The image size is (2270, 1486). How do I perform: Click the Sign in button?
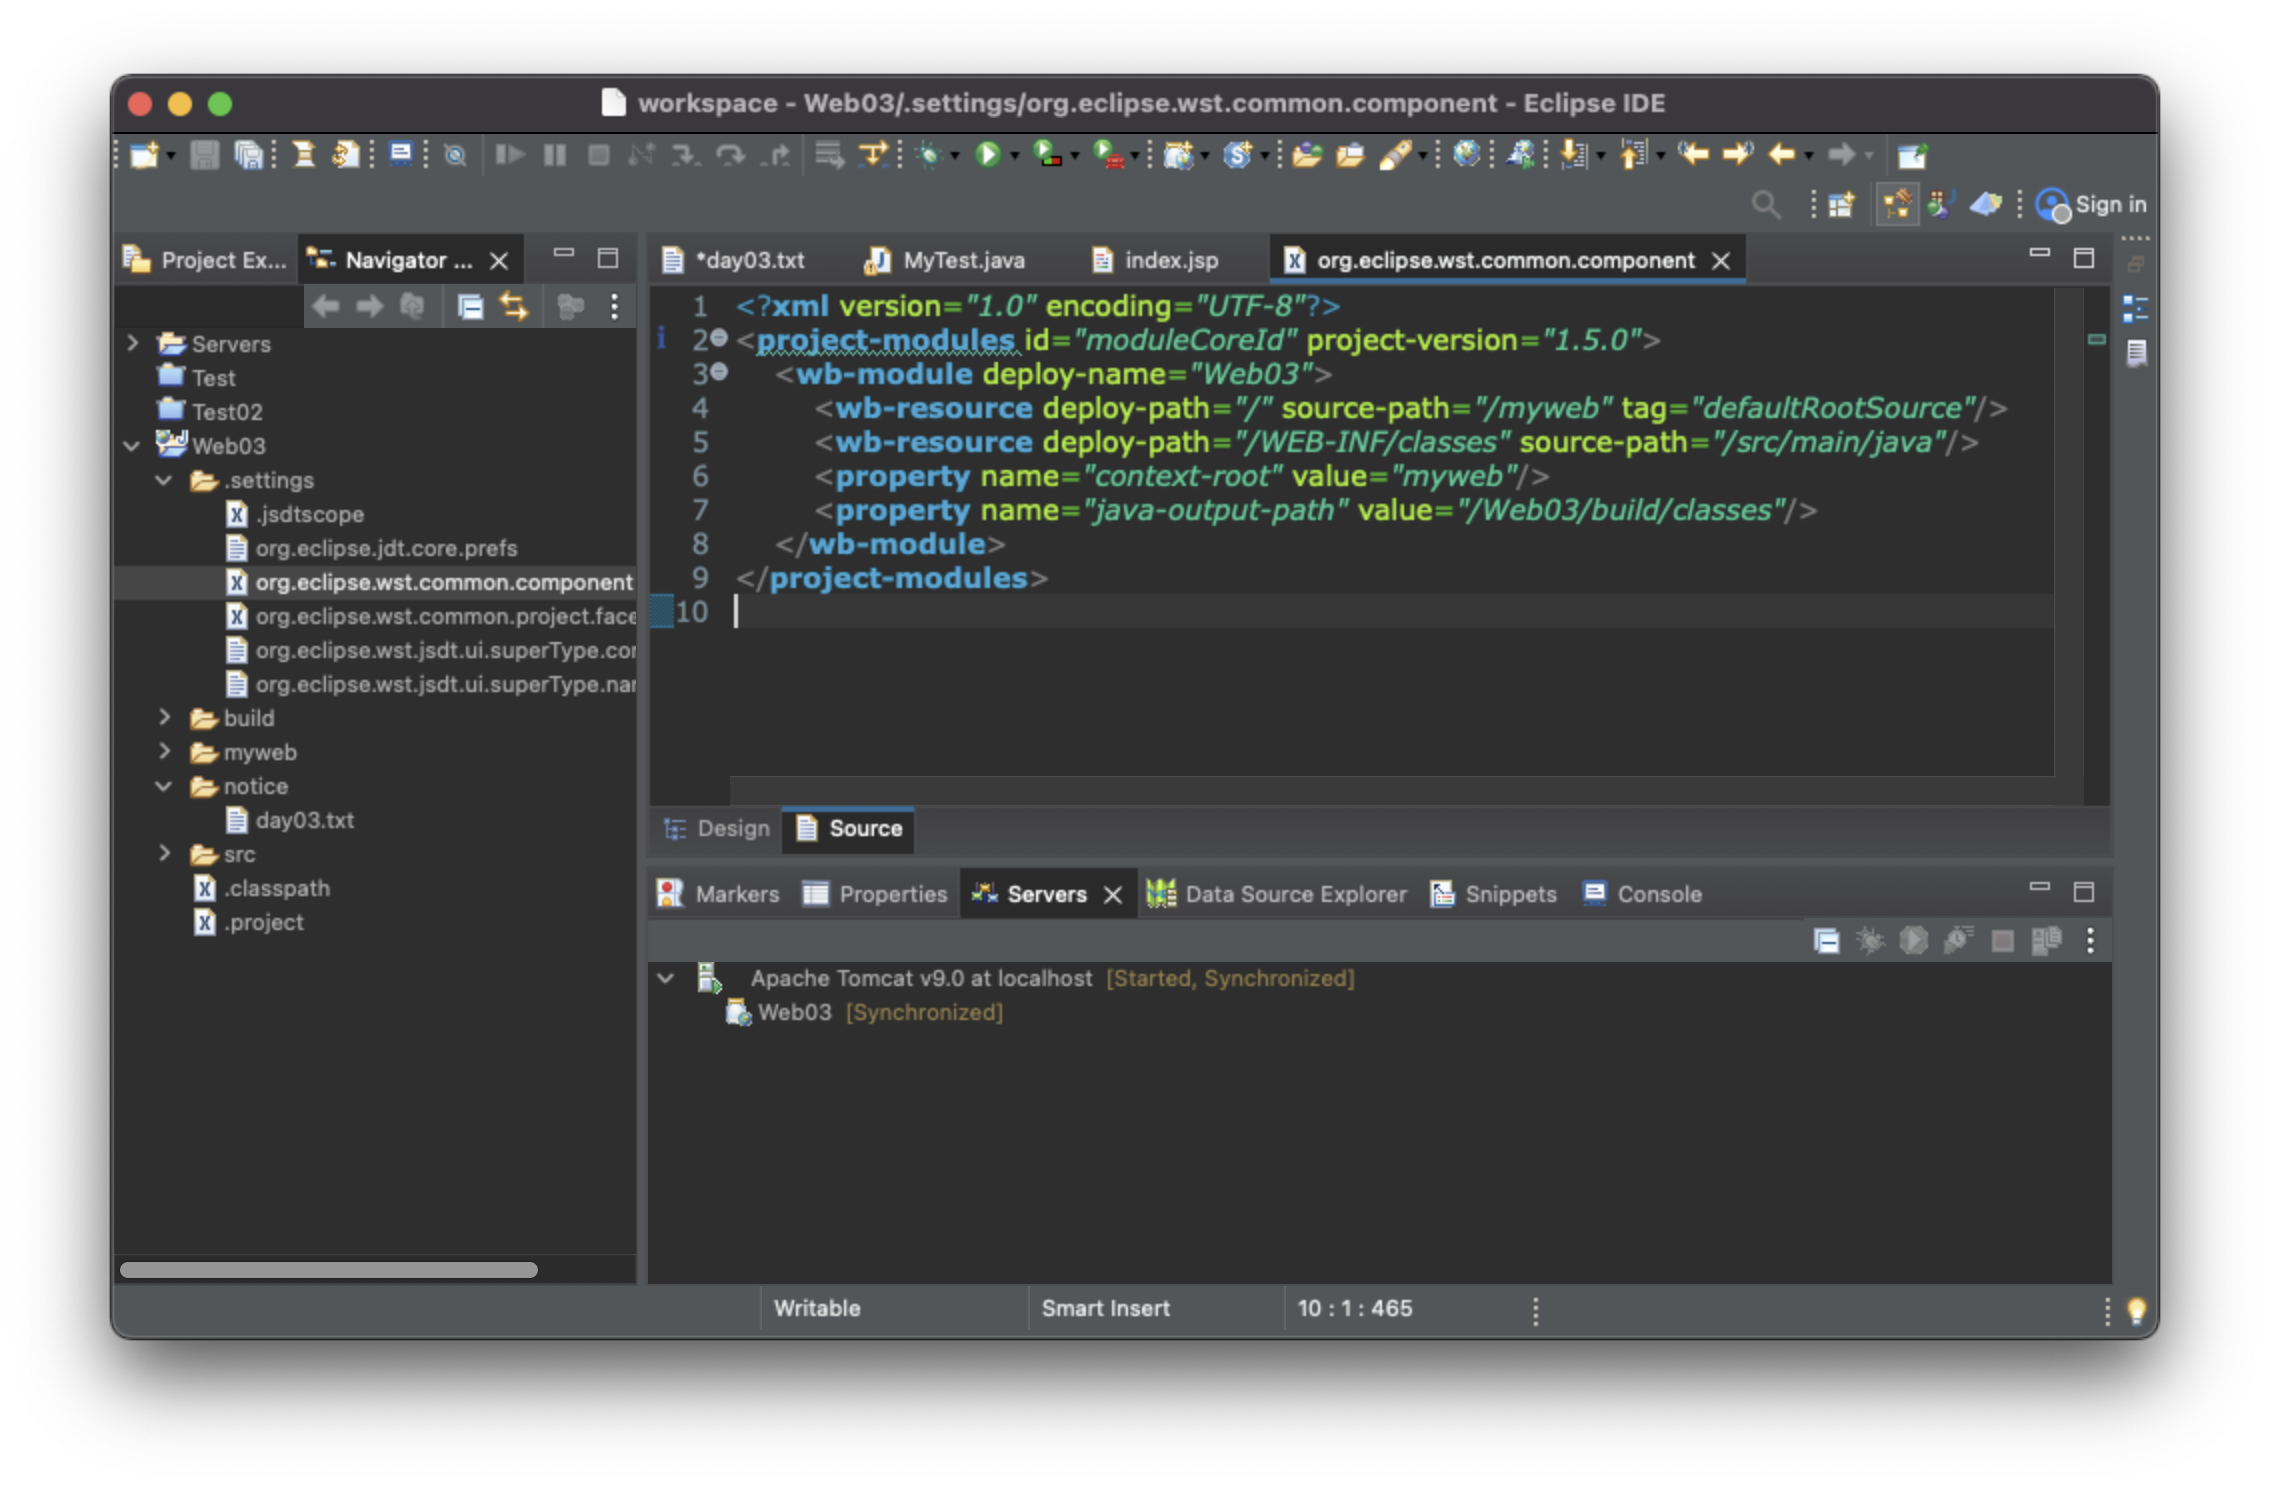2092,205
